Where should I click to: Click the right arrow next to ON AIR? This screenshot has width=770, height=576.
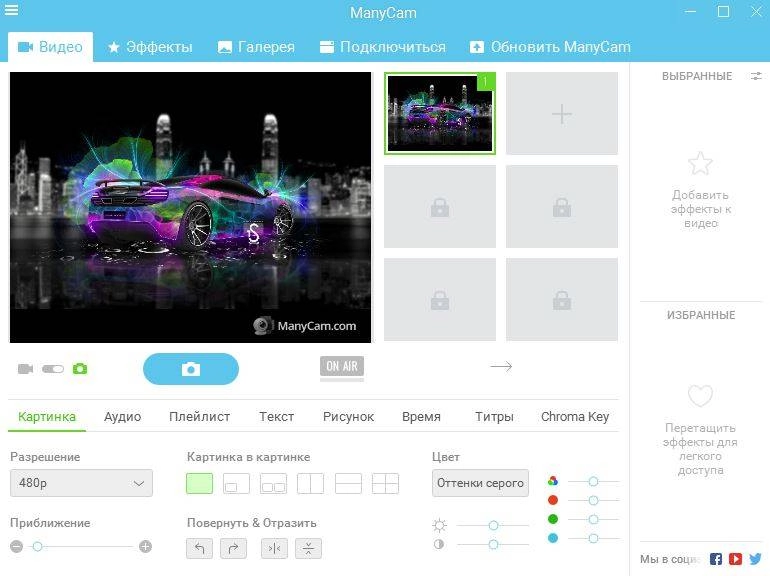point(501,366)
